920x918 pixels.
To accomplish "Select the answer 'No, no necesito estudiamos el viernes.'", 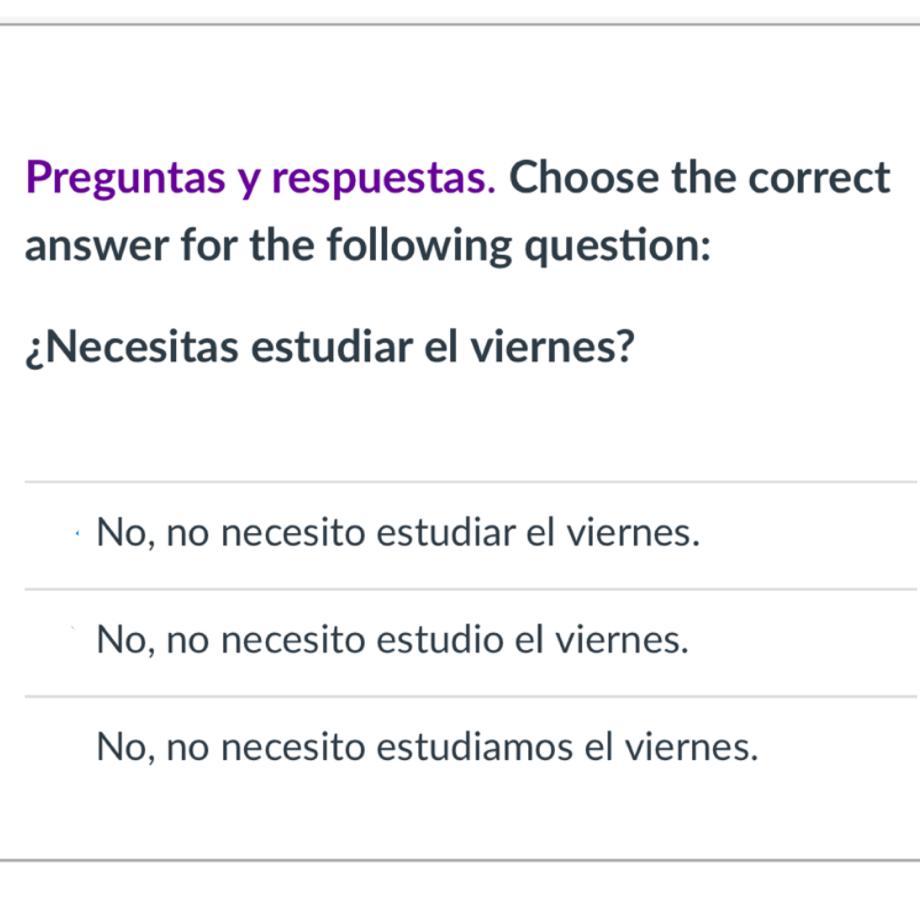I will tap(427, 747).
